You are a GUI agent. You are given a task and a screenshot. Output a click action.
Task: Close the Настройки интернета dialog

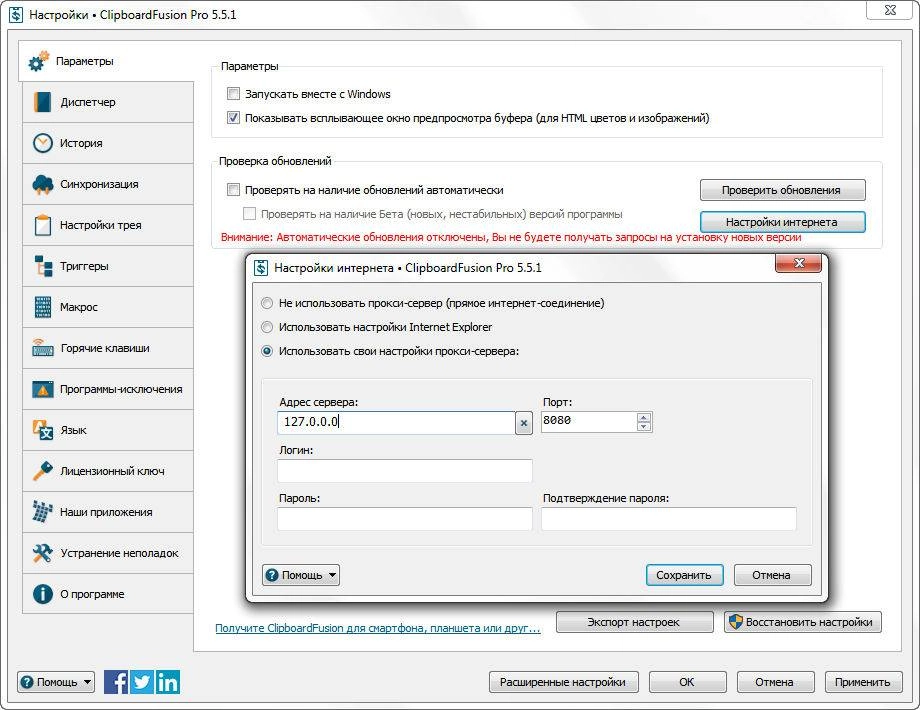pyautogui.click(x=798, y=263)
